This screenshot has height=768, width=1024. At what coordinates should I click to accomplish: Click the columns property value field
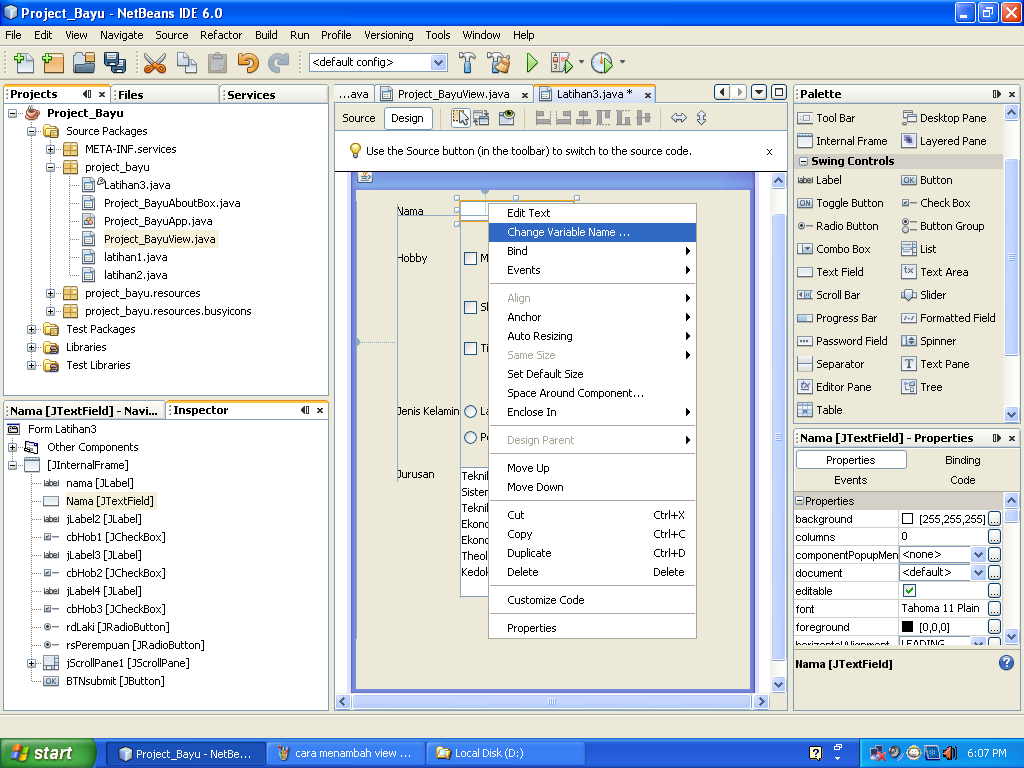(x=942, y=537)
